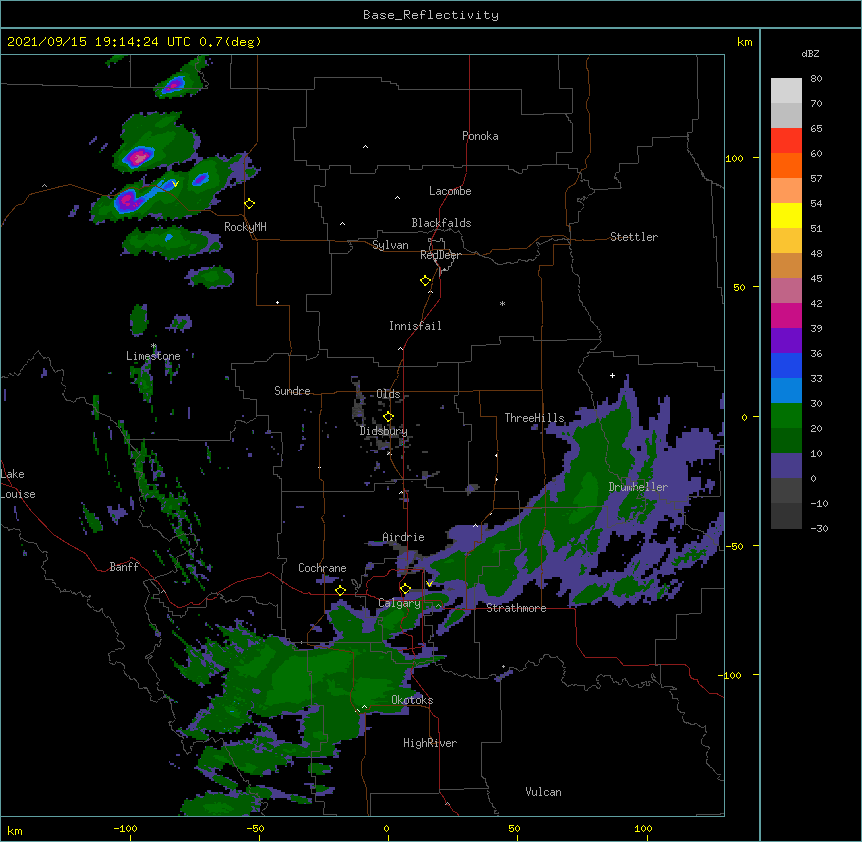Click the Sundre city label
The width and height of the screenshot is (862, 842).
click(292, 391)
